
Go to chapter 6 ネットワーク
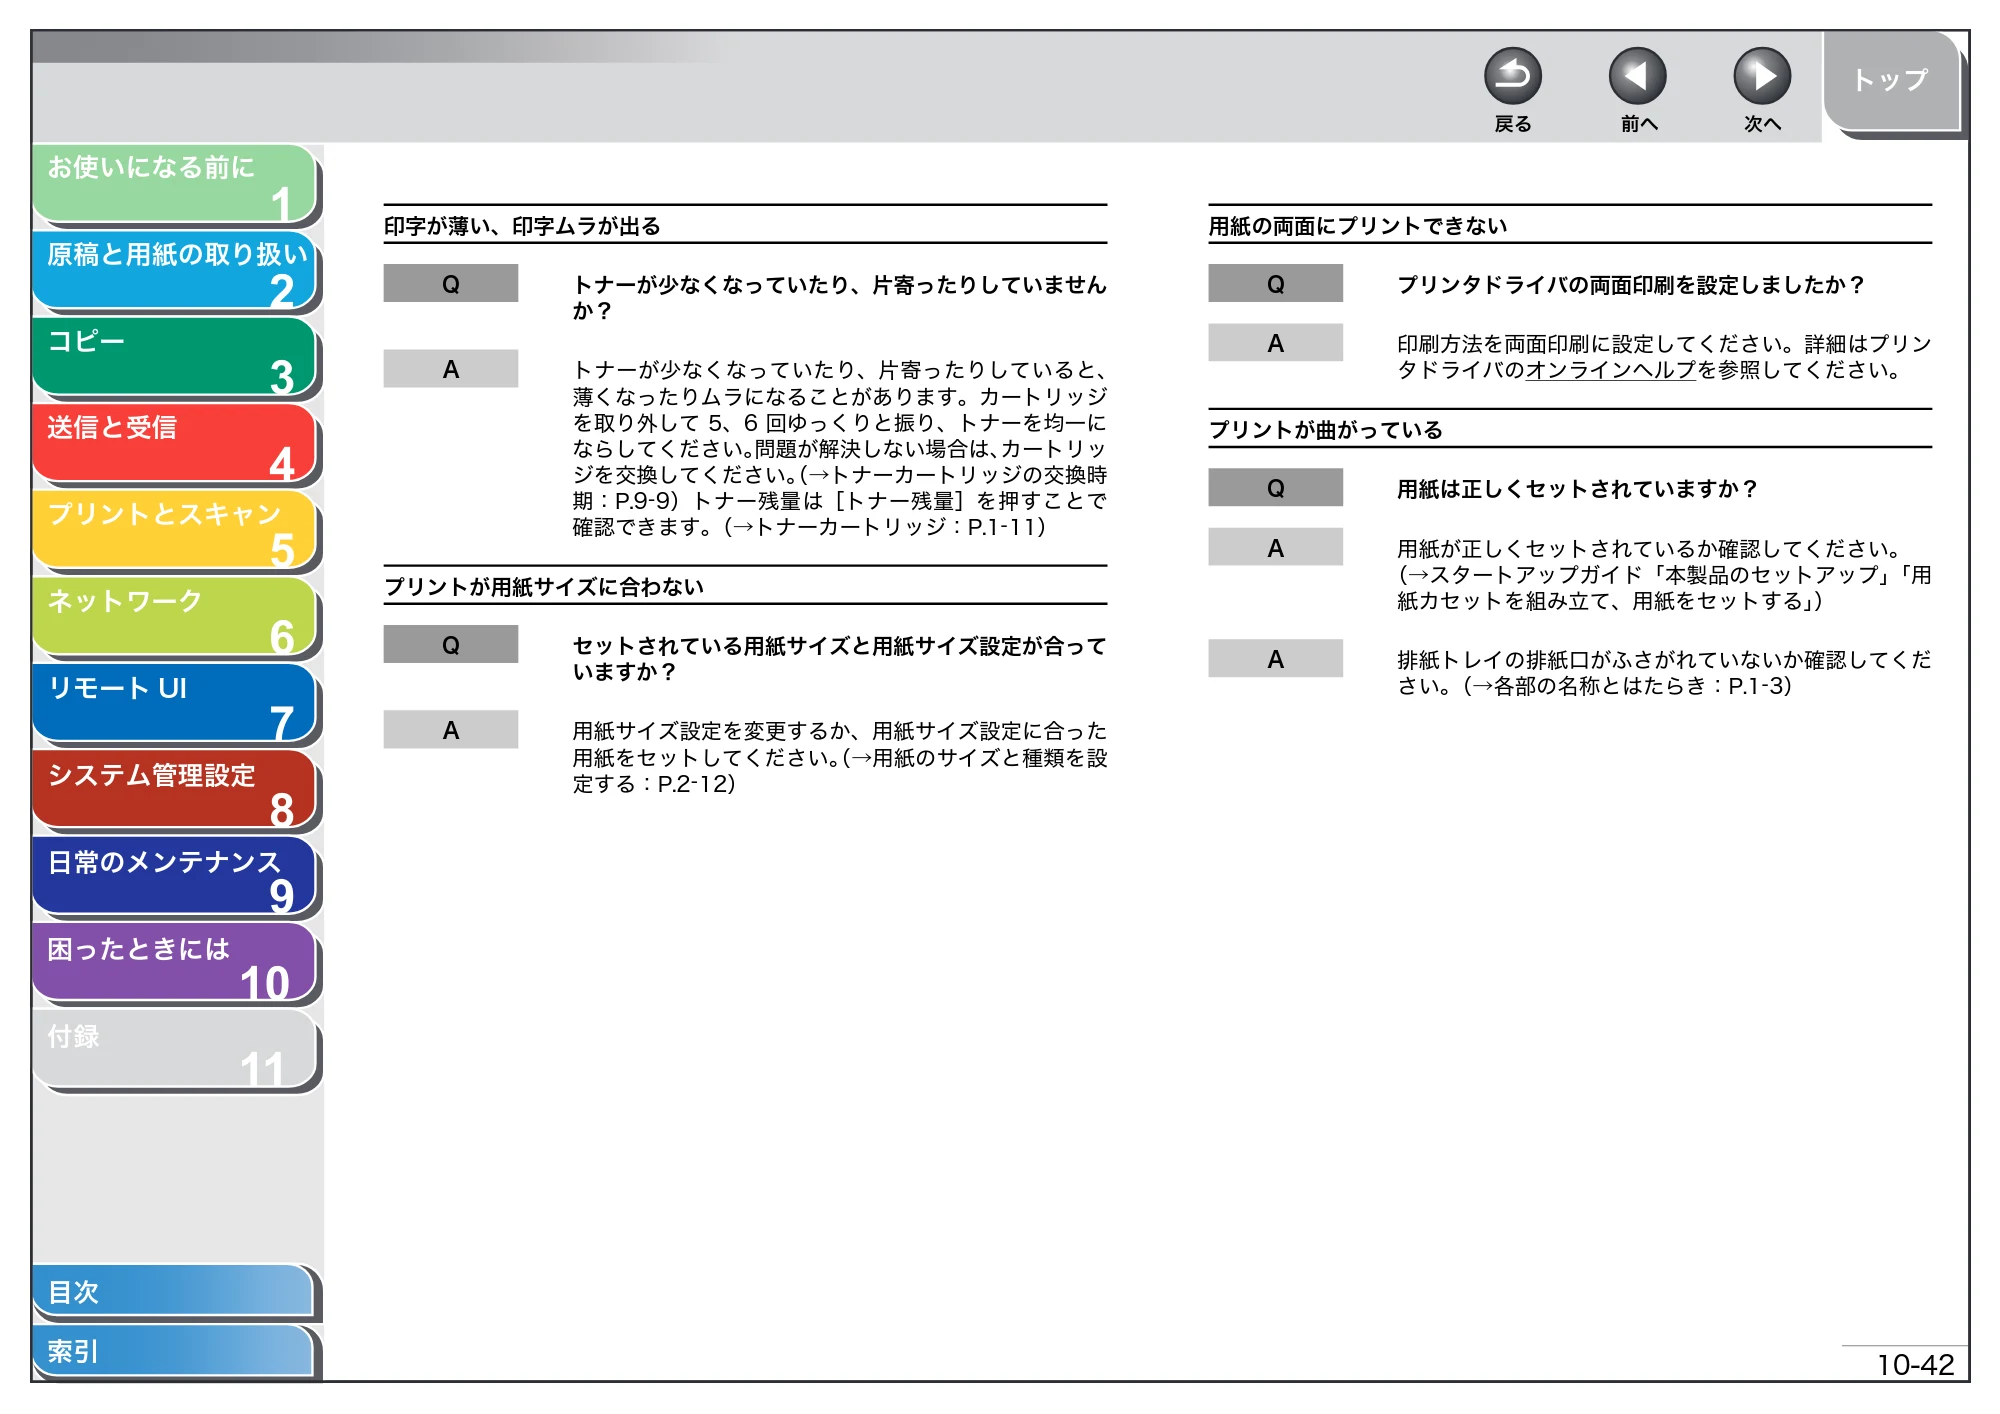click(175, 617)
